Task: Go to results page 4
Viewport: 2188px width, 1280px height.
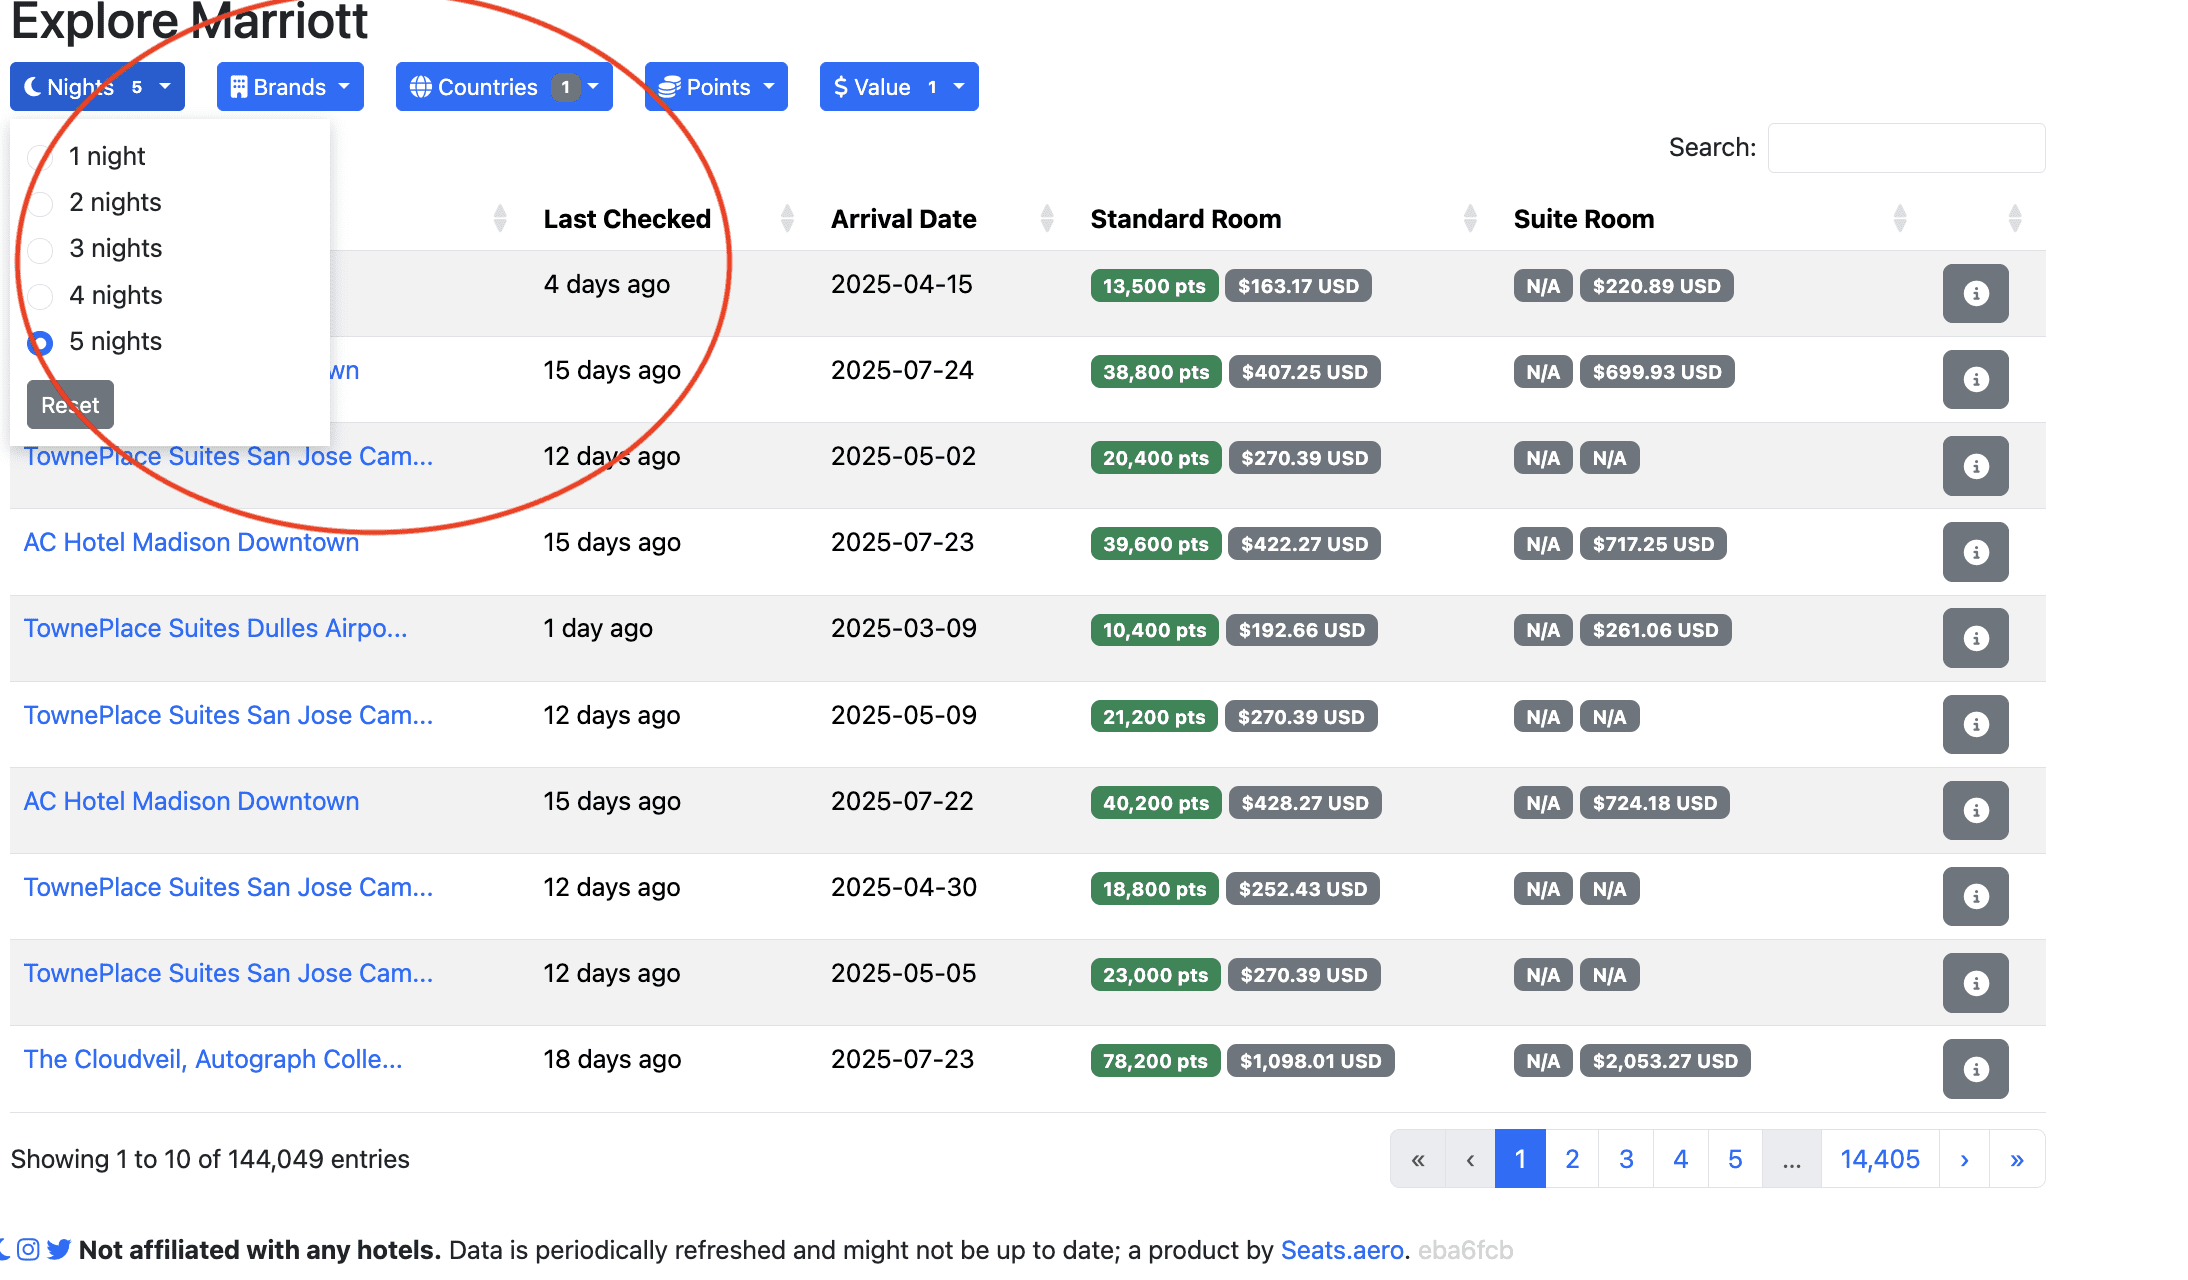Action: tap(1681, 1159)
